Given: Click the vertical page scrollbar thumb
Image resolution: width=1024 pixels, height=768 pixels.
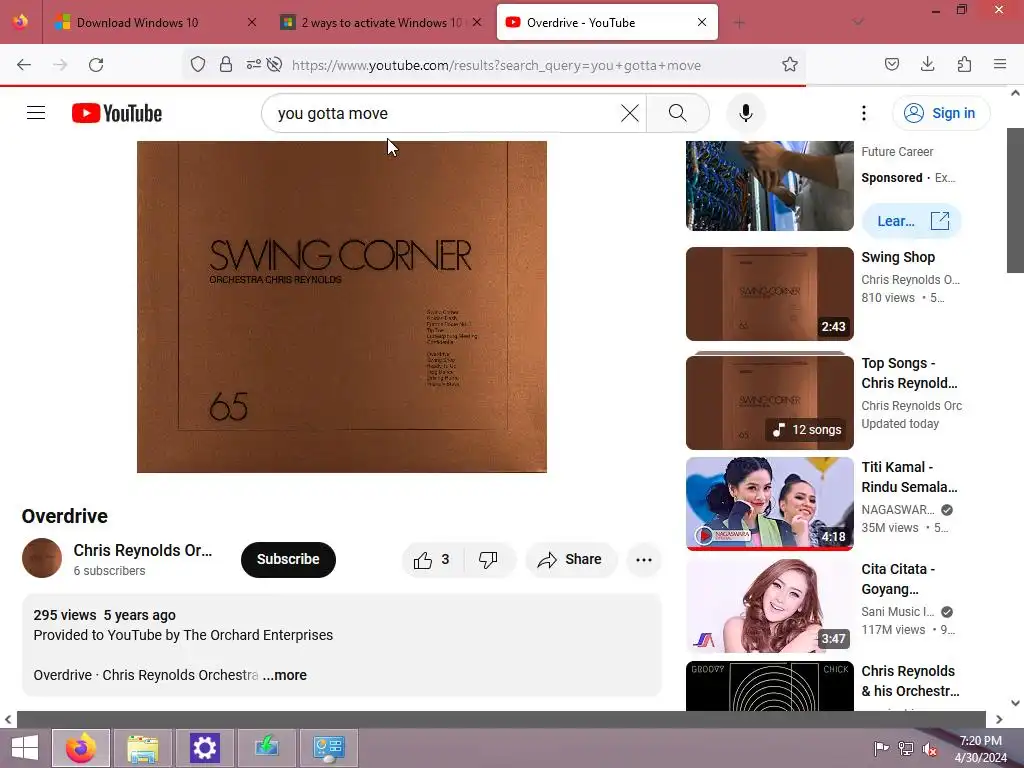Looking at the screenshot, I should (1015, 200).
